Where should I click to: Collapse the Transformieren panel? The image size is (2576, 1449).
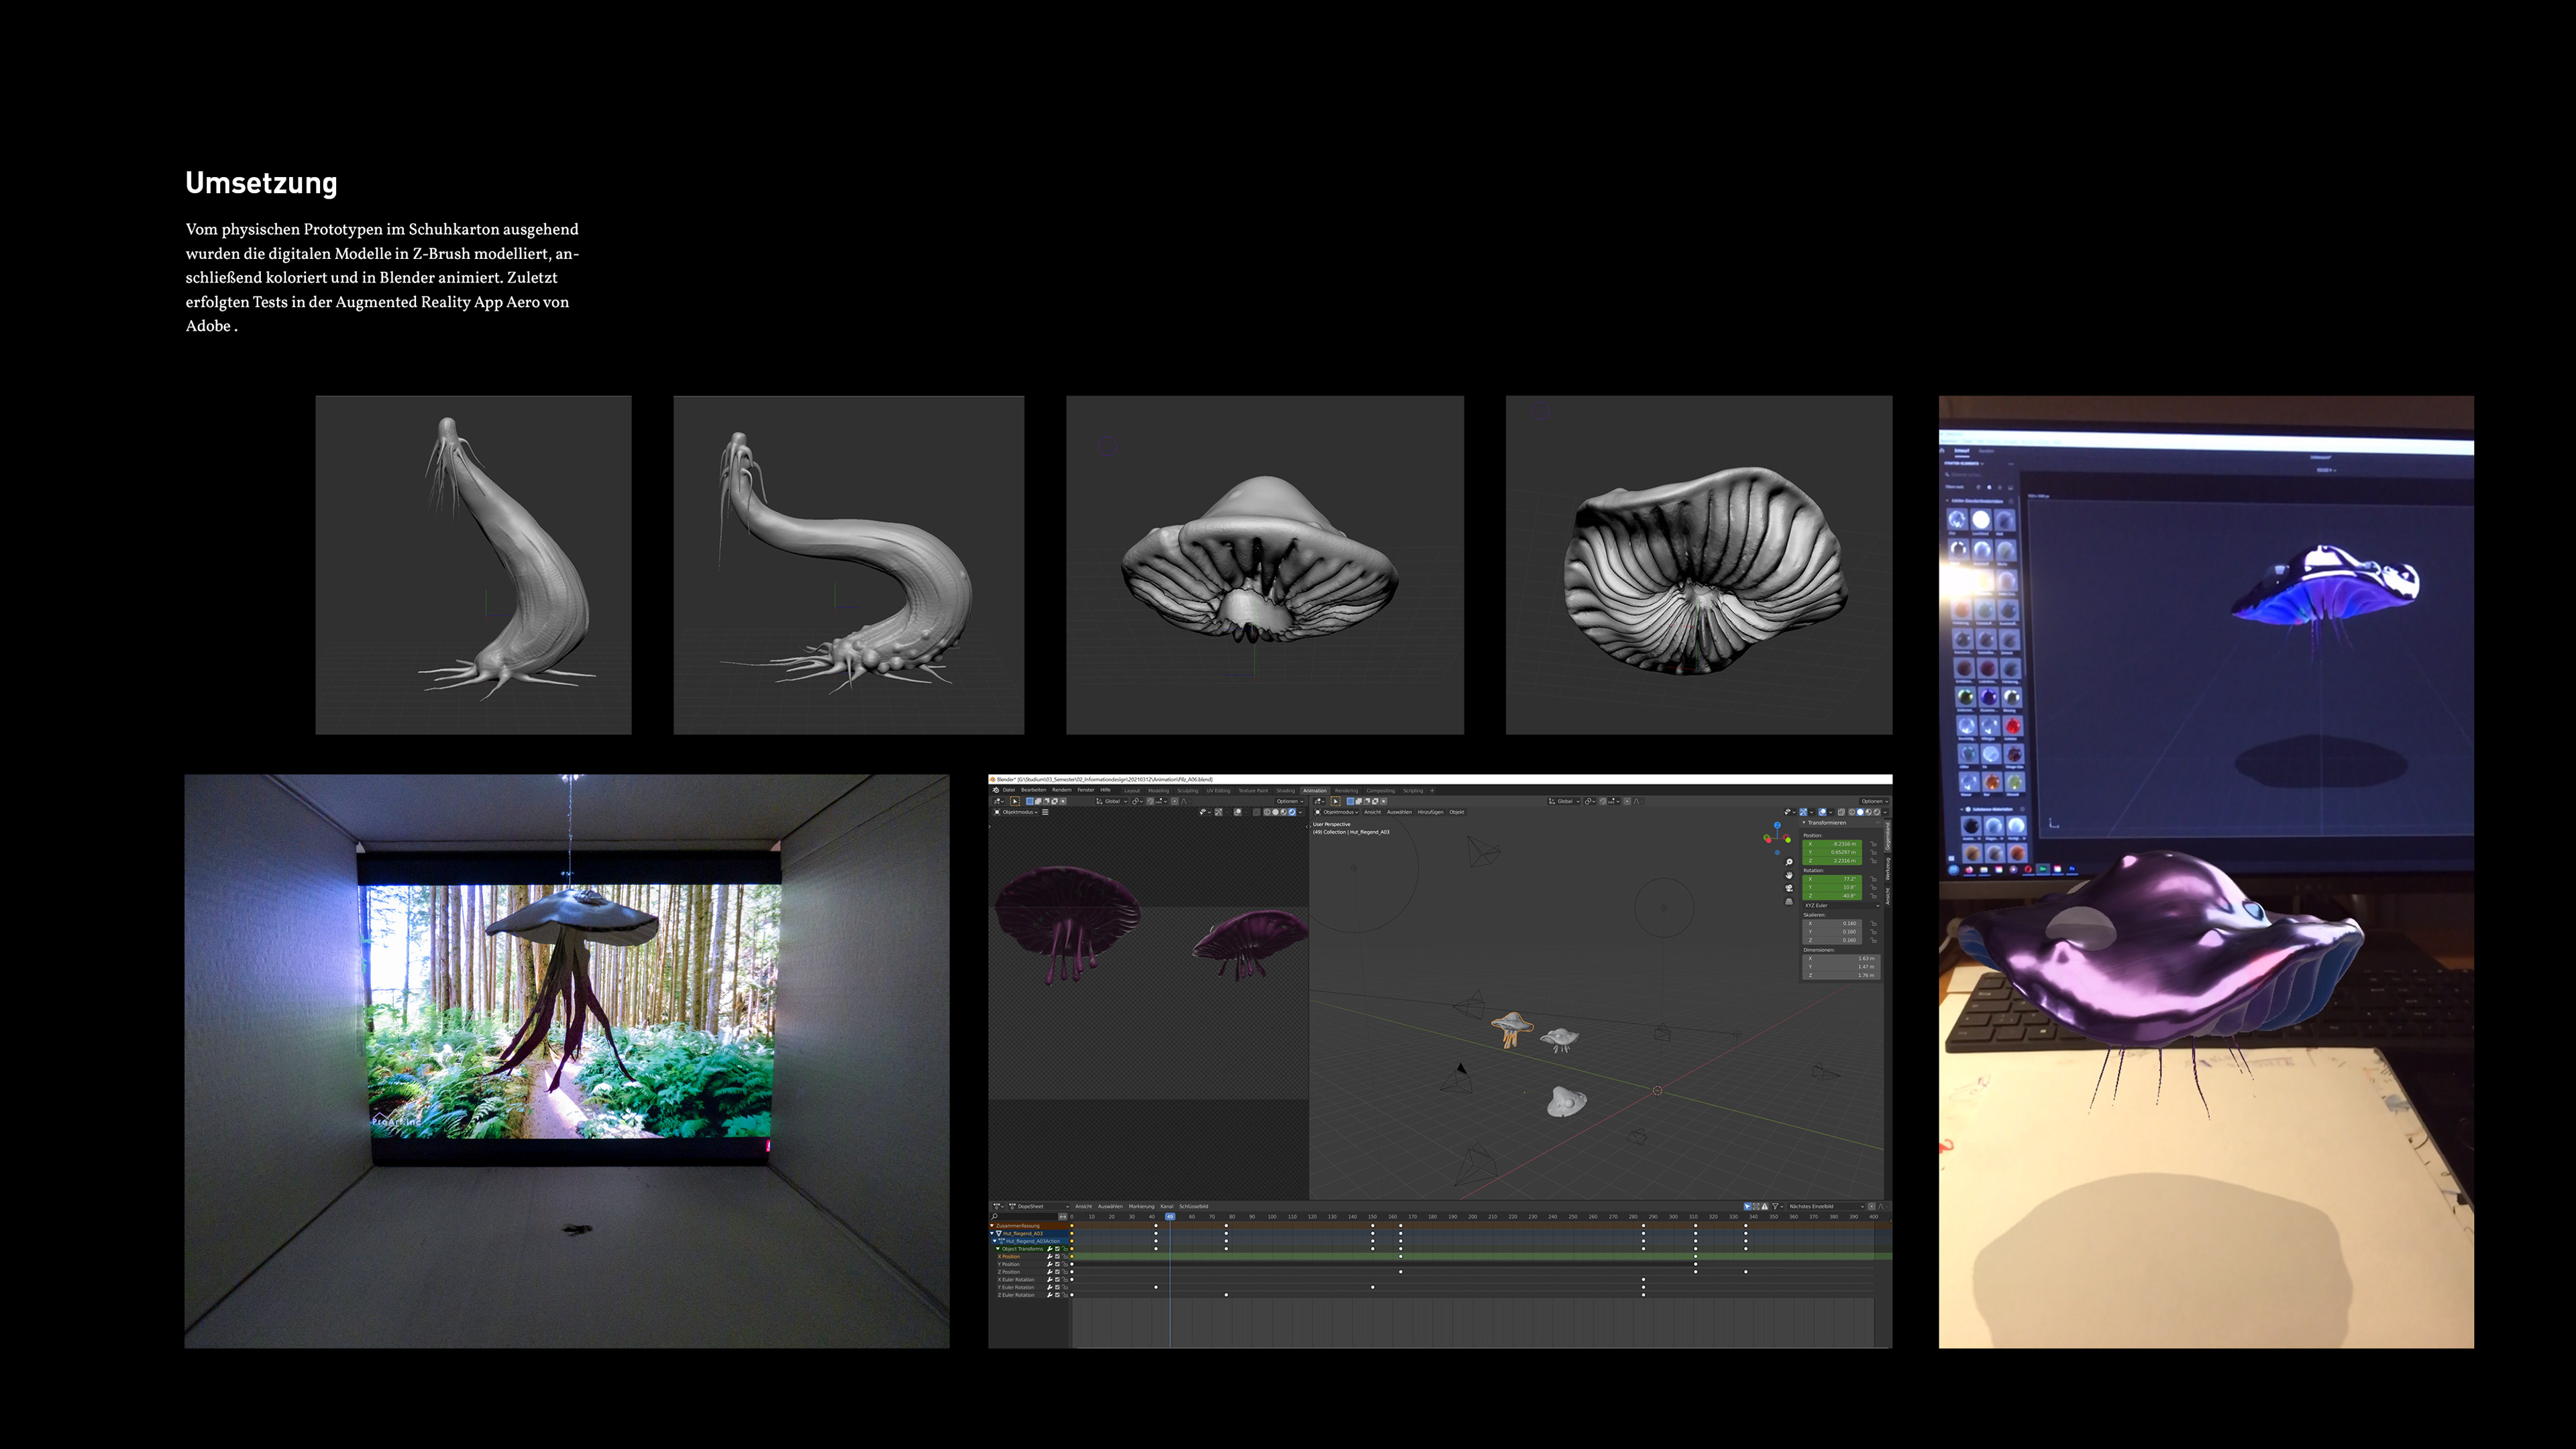(1804, 823)
